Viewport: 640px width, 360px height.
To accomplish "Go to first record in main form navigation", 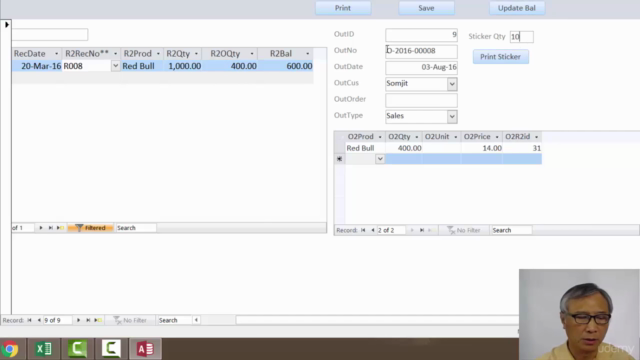I will (29, 320).
